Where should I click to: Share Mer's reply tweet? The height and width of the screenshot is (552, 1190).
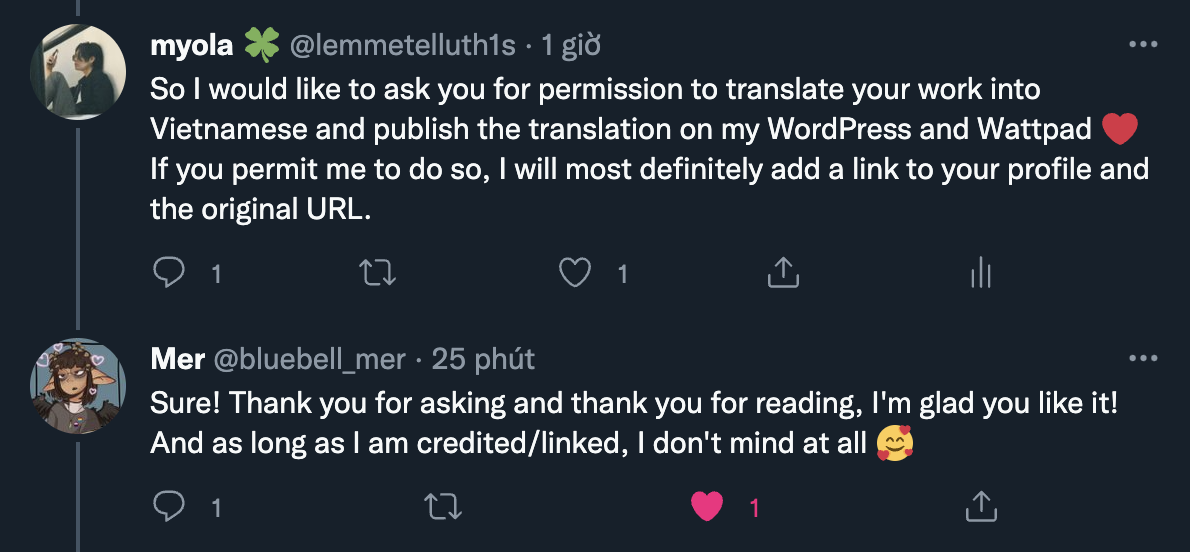pos(981,507)
